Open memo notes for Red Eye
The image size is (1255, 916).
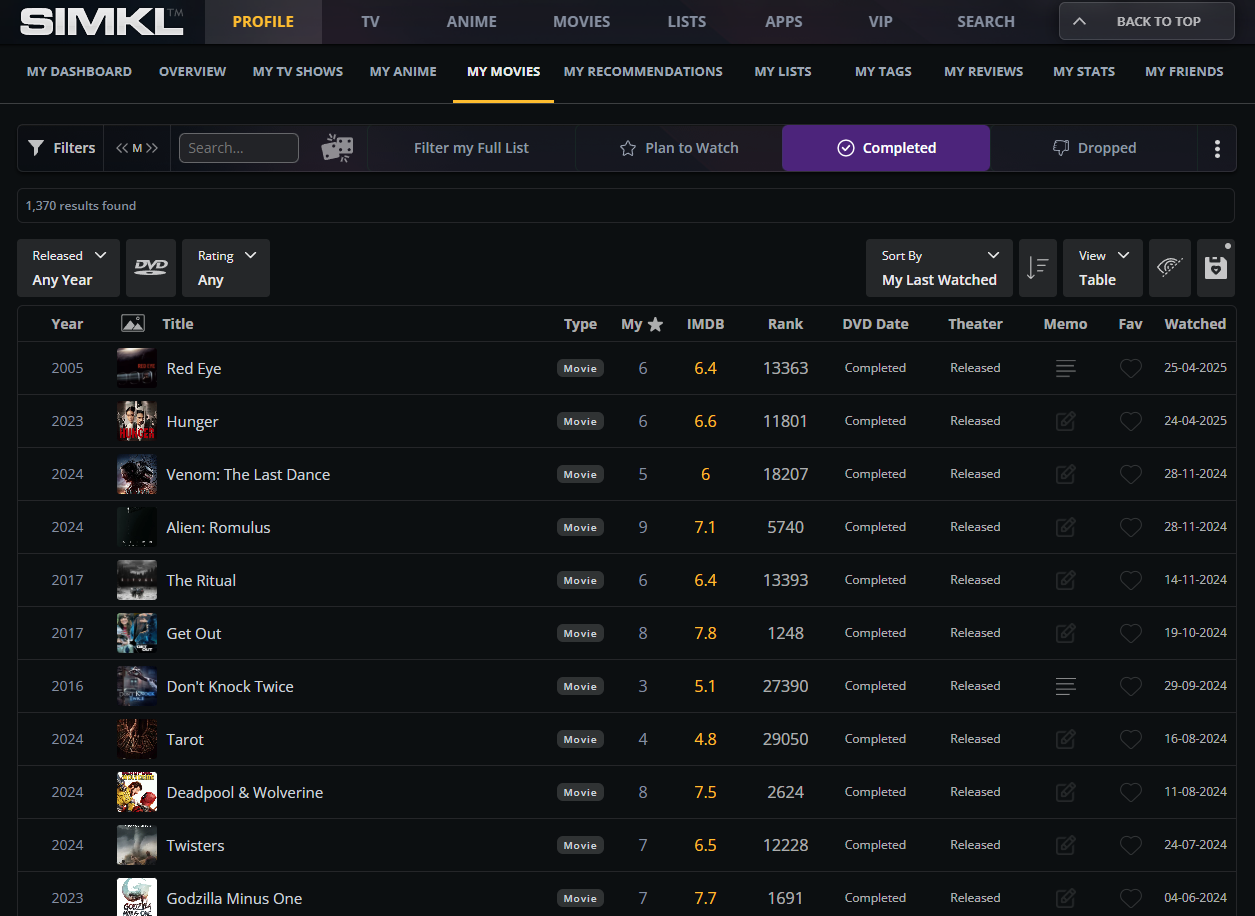(1066, 369)
